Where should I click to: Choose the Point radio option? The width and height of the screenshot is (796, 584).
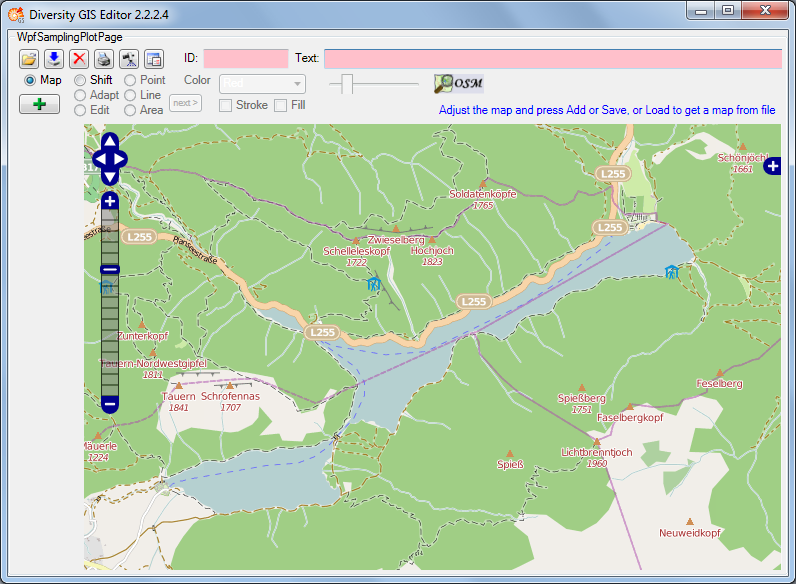click(x=130, y=80)
